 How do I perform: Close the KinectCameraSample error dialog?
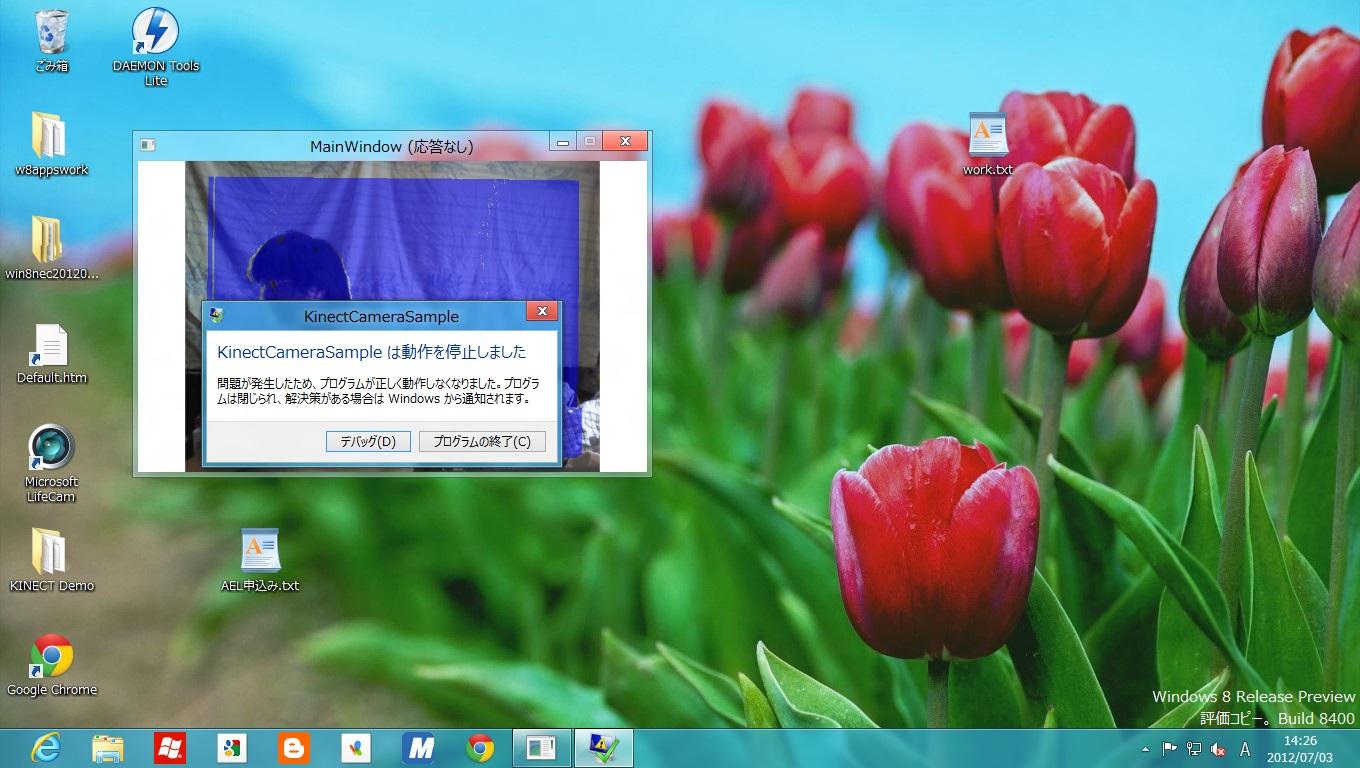[x=542, y=312]
